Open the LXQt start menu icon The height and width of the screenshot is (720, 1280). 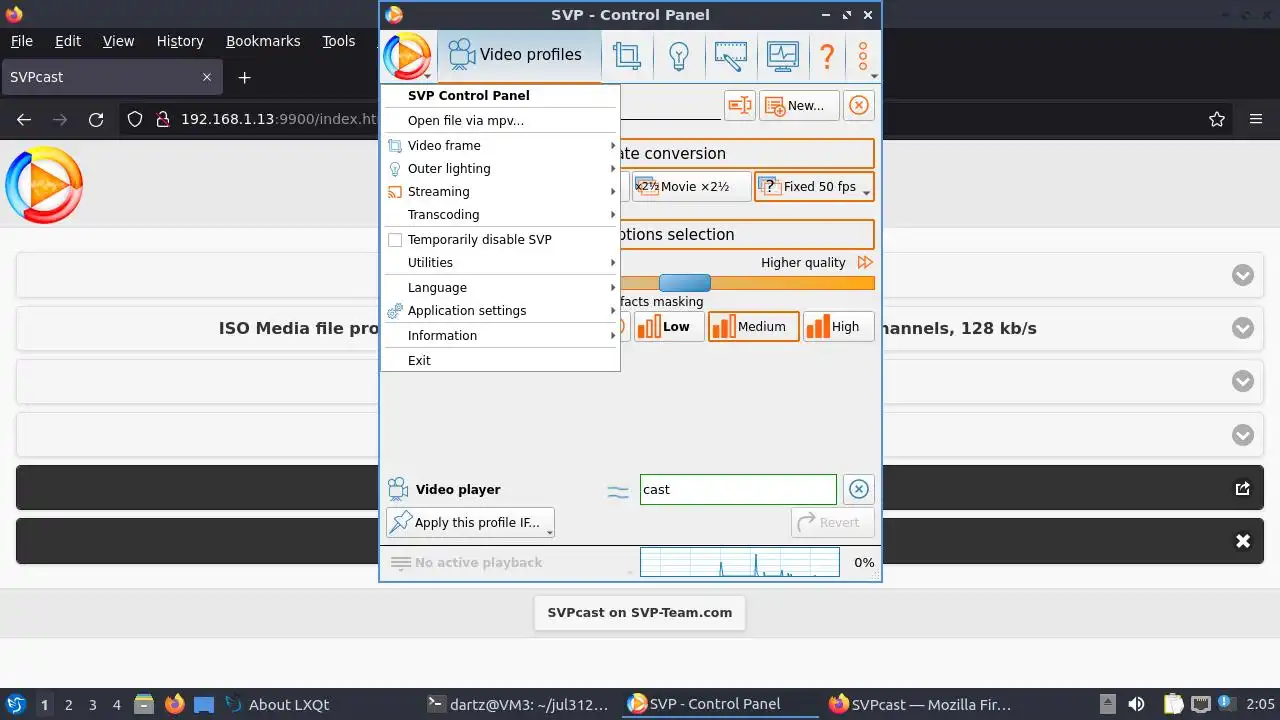[15, 704]
